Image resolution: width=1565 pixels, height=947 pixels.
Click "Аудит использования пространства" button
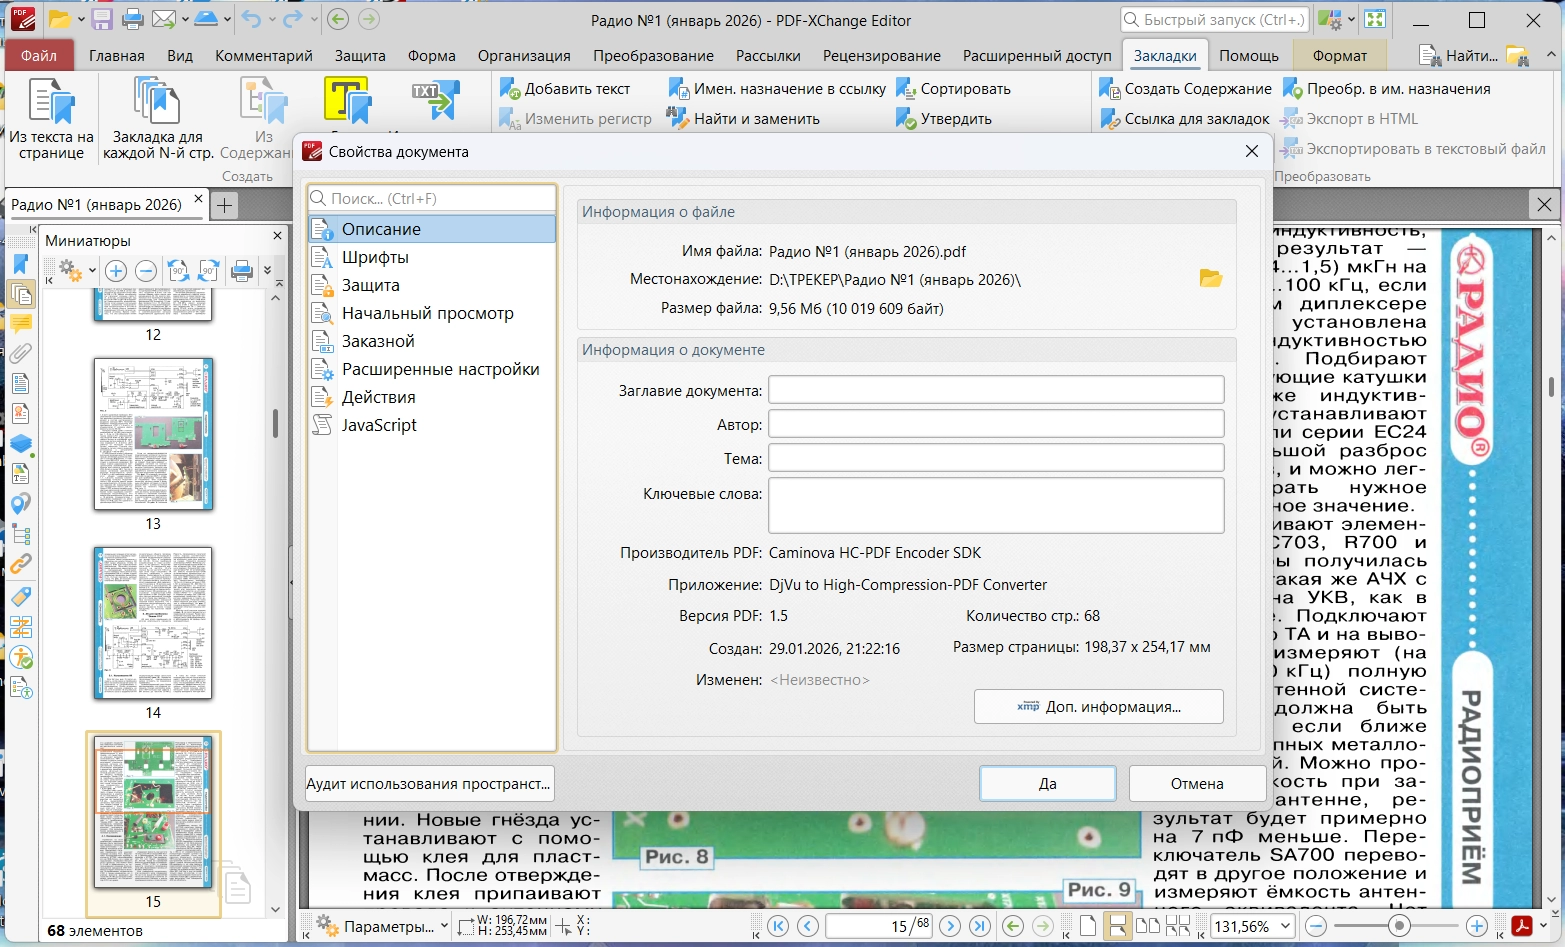(x=429, y=784)
